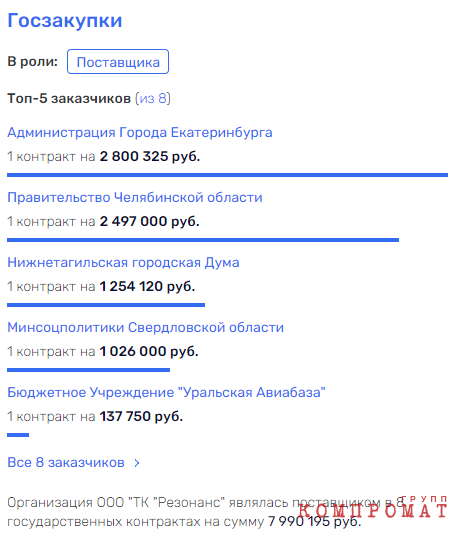Click the bar under Челябинской области contract
The height and width of the screenshot is (538, 458).
[203, 240]
